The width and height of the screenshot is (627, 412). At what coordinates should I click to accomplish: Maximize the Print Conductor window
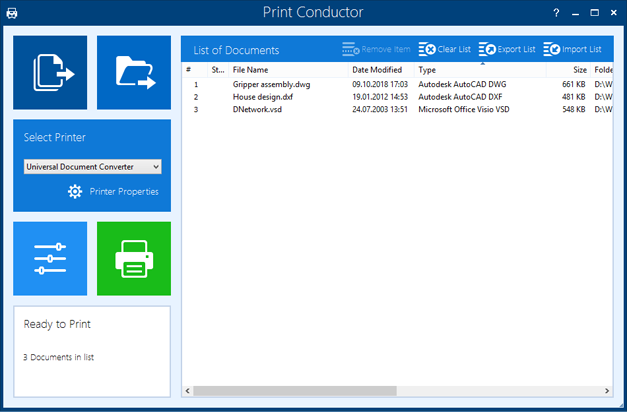pyautogui.click(x=595, y=13)
